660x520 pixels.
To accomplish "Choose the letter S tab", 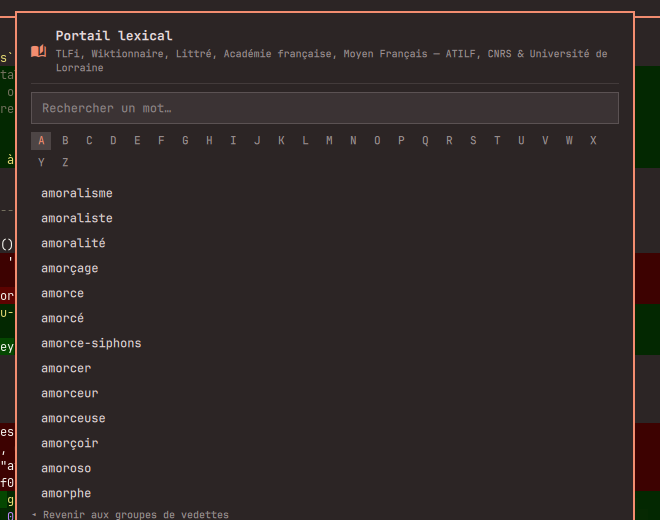I will tap(473, 141).
